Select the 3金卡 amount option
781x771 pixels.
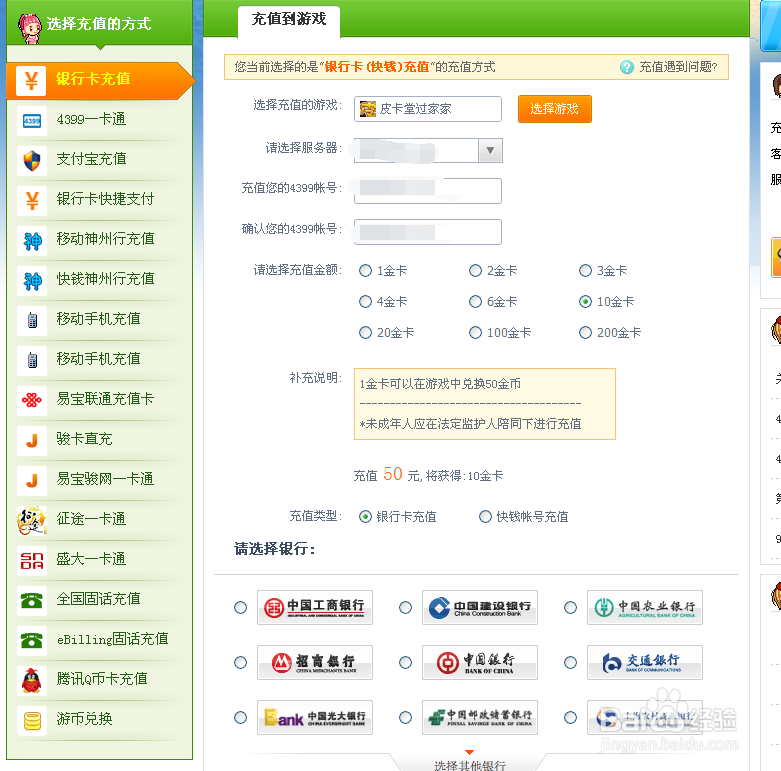click(x=585, y=270)
